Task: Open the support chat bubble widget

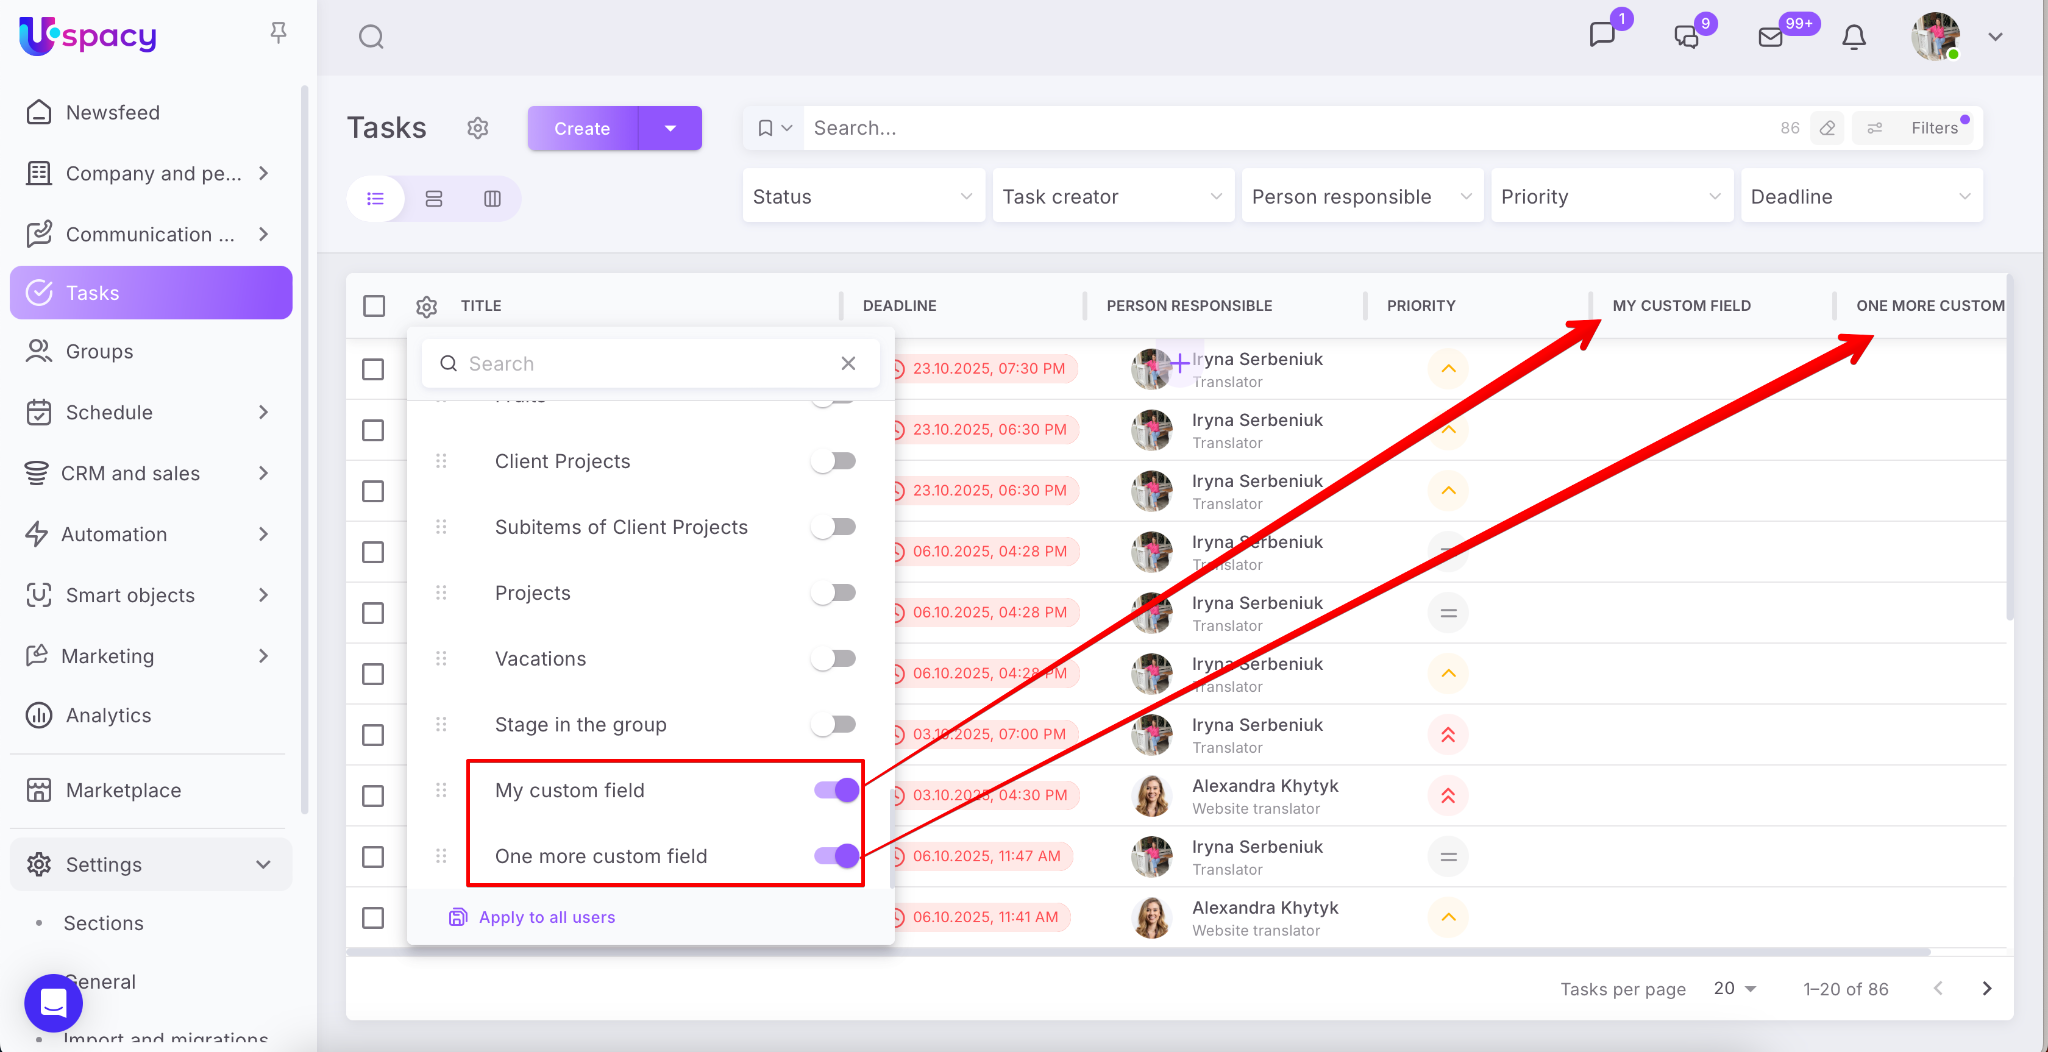Action: point(53,1002)
